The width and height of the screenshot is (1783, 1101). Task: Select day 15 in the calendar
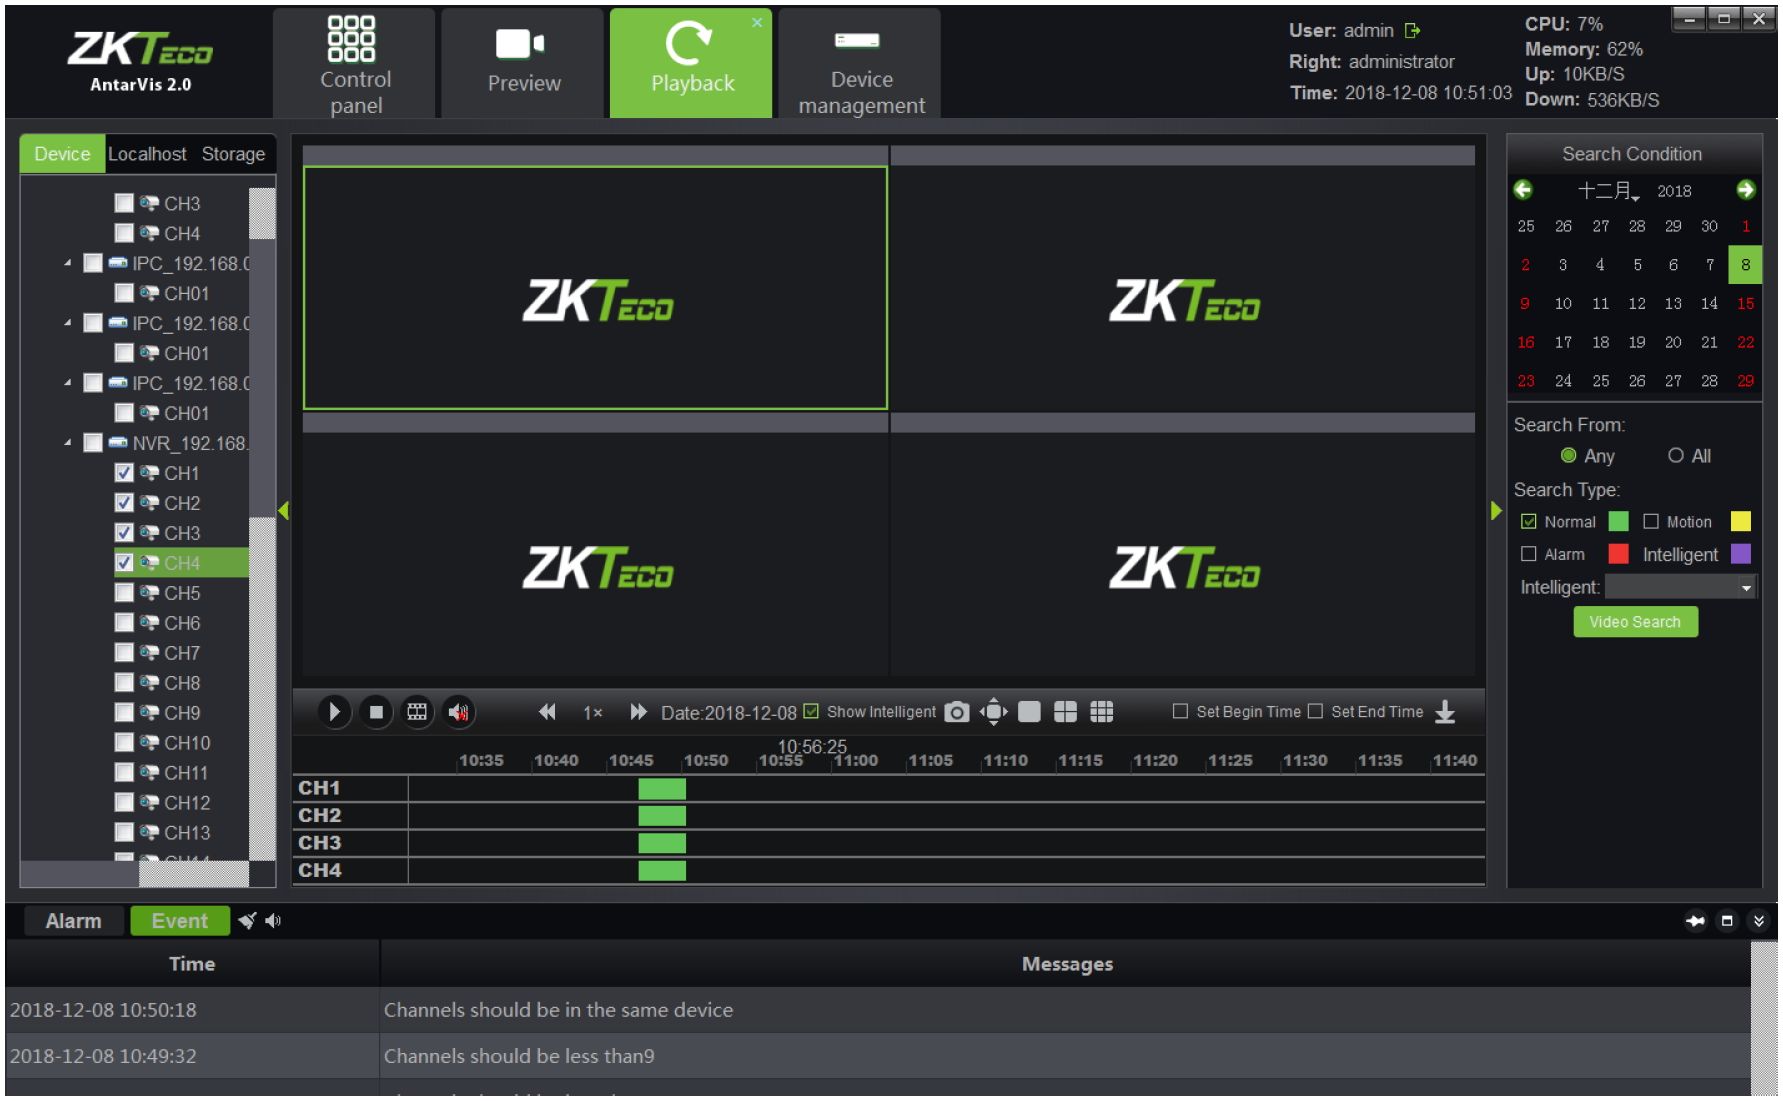[1745, 304]
